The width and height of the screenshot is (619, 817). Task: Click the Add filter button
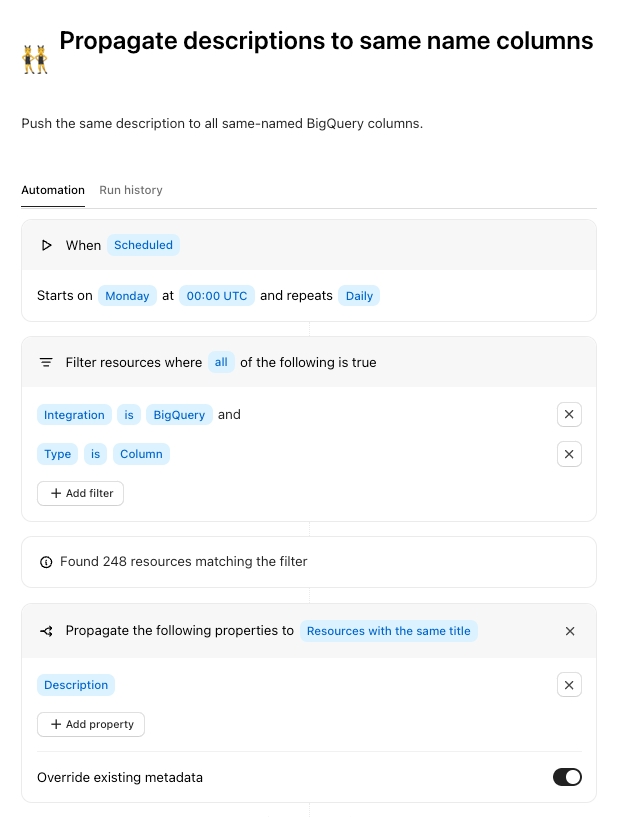tap(81, 493)
